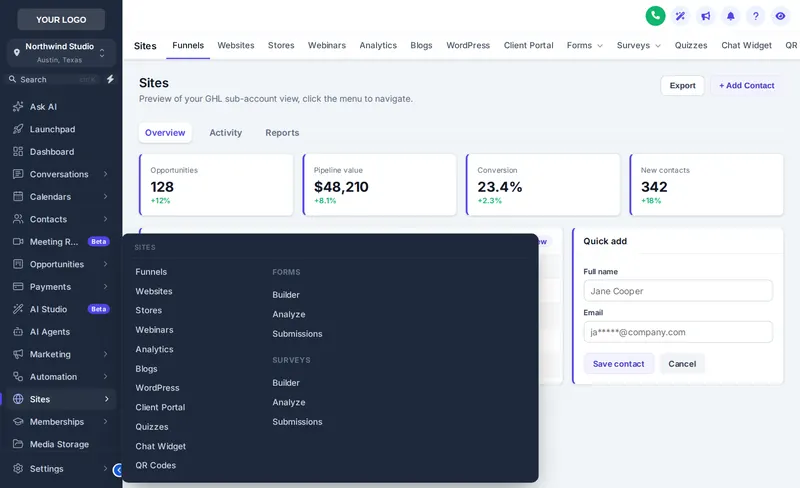800x488 pixels.
Task: Click the help question mark icon
Action: click(756, 16)
